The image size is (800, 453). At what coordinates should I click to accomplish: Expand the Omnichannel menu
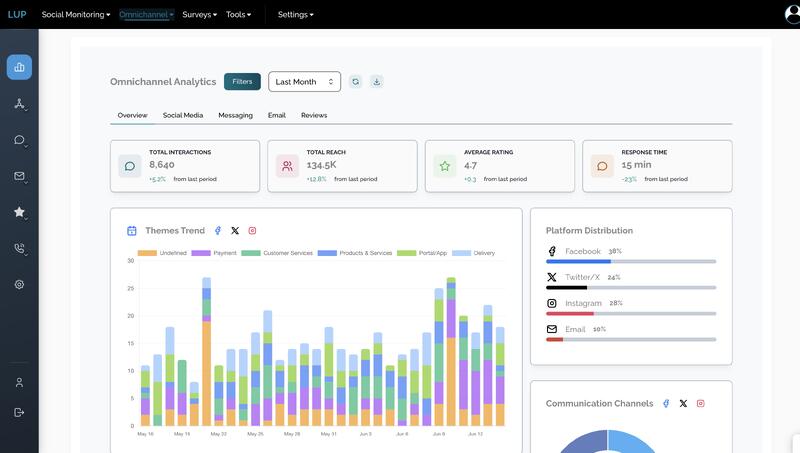(x=146, y=14)
